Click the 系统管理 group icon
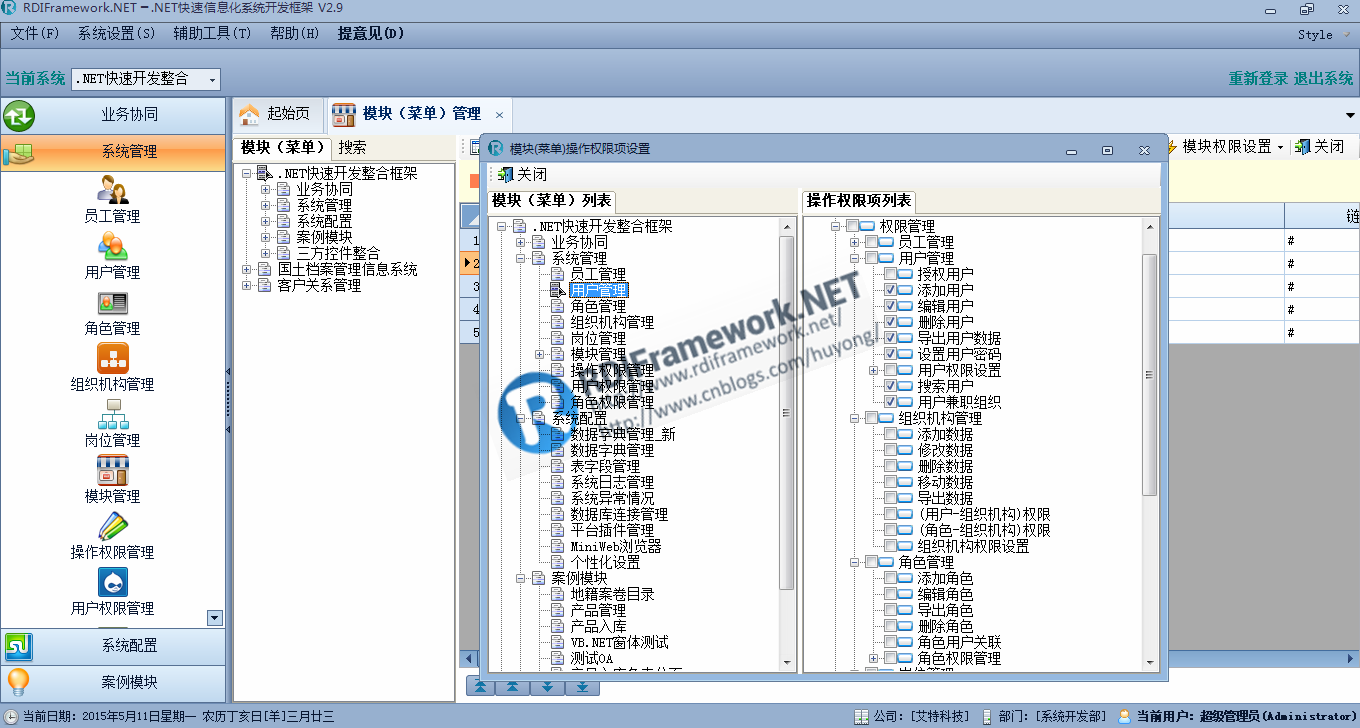The image size is (1360, 728). point(19,153)
